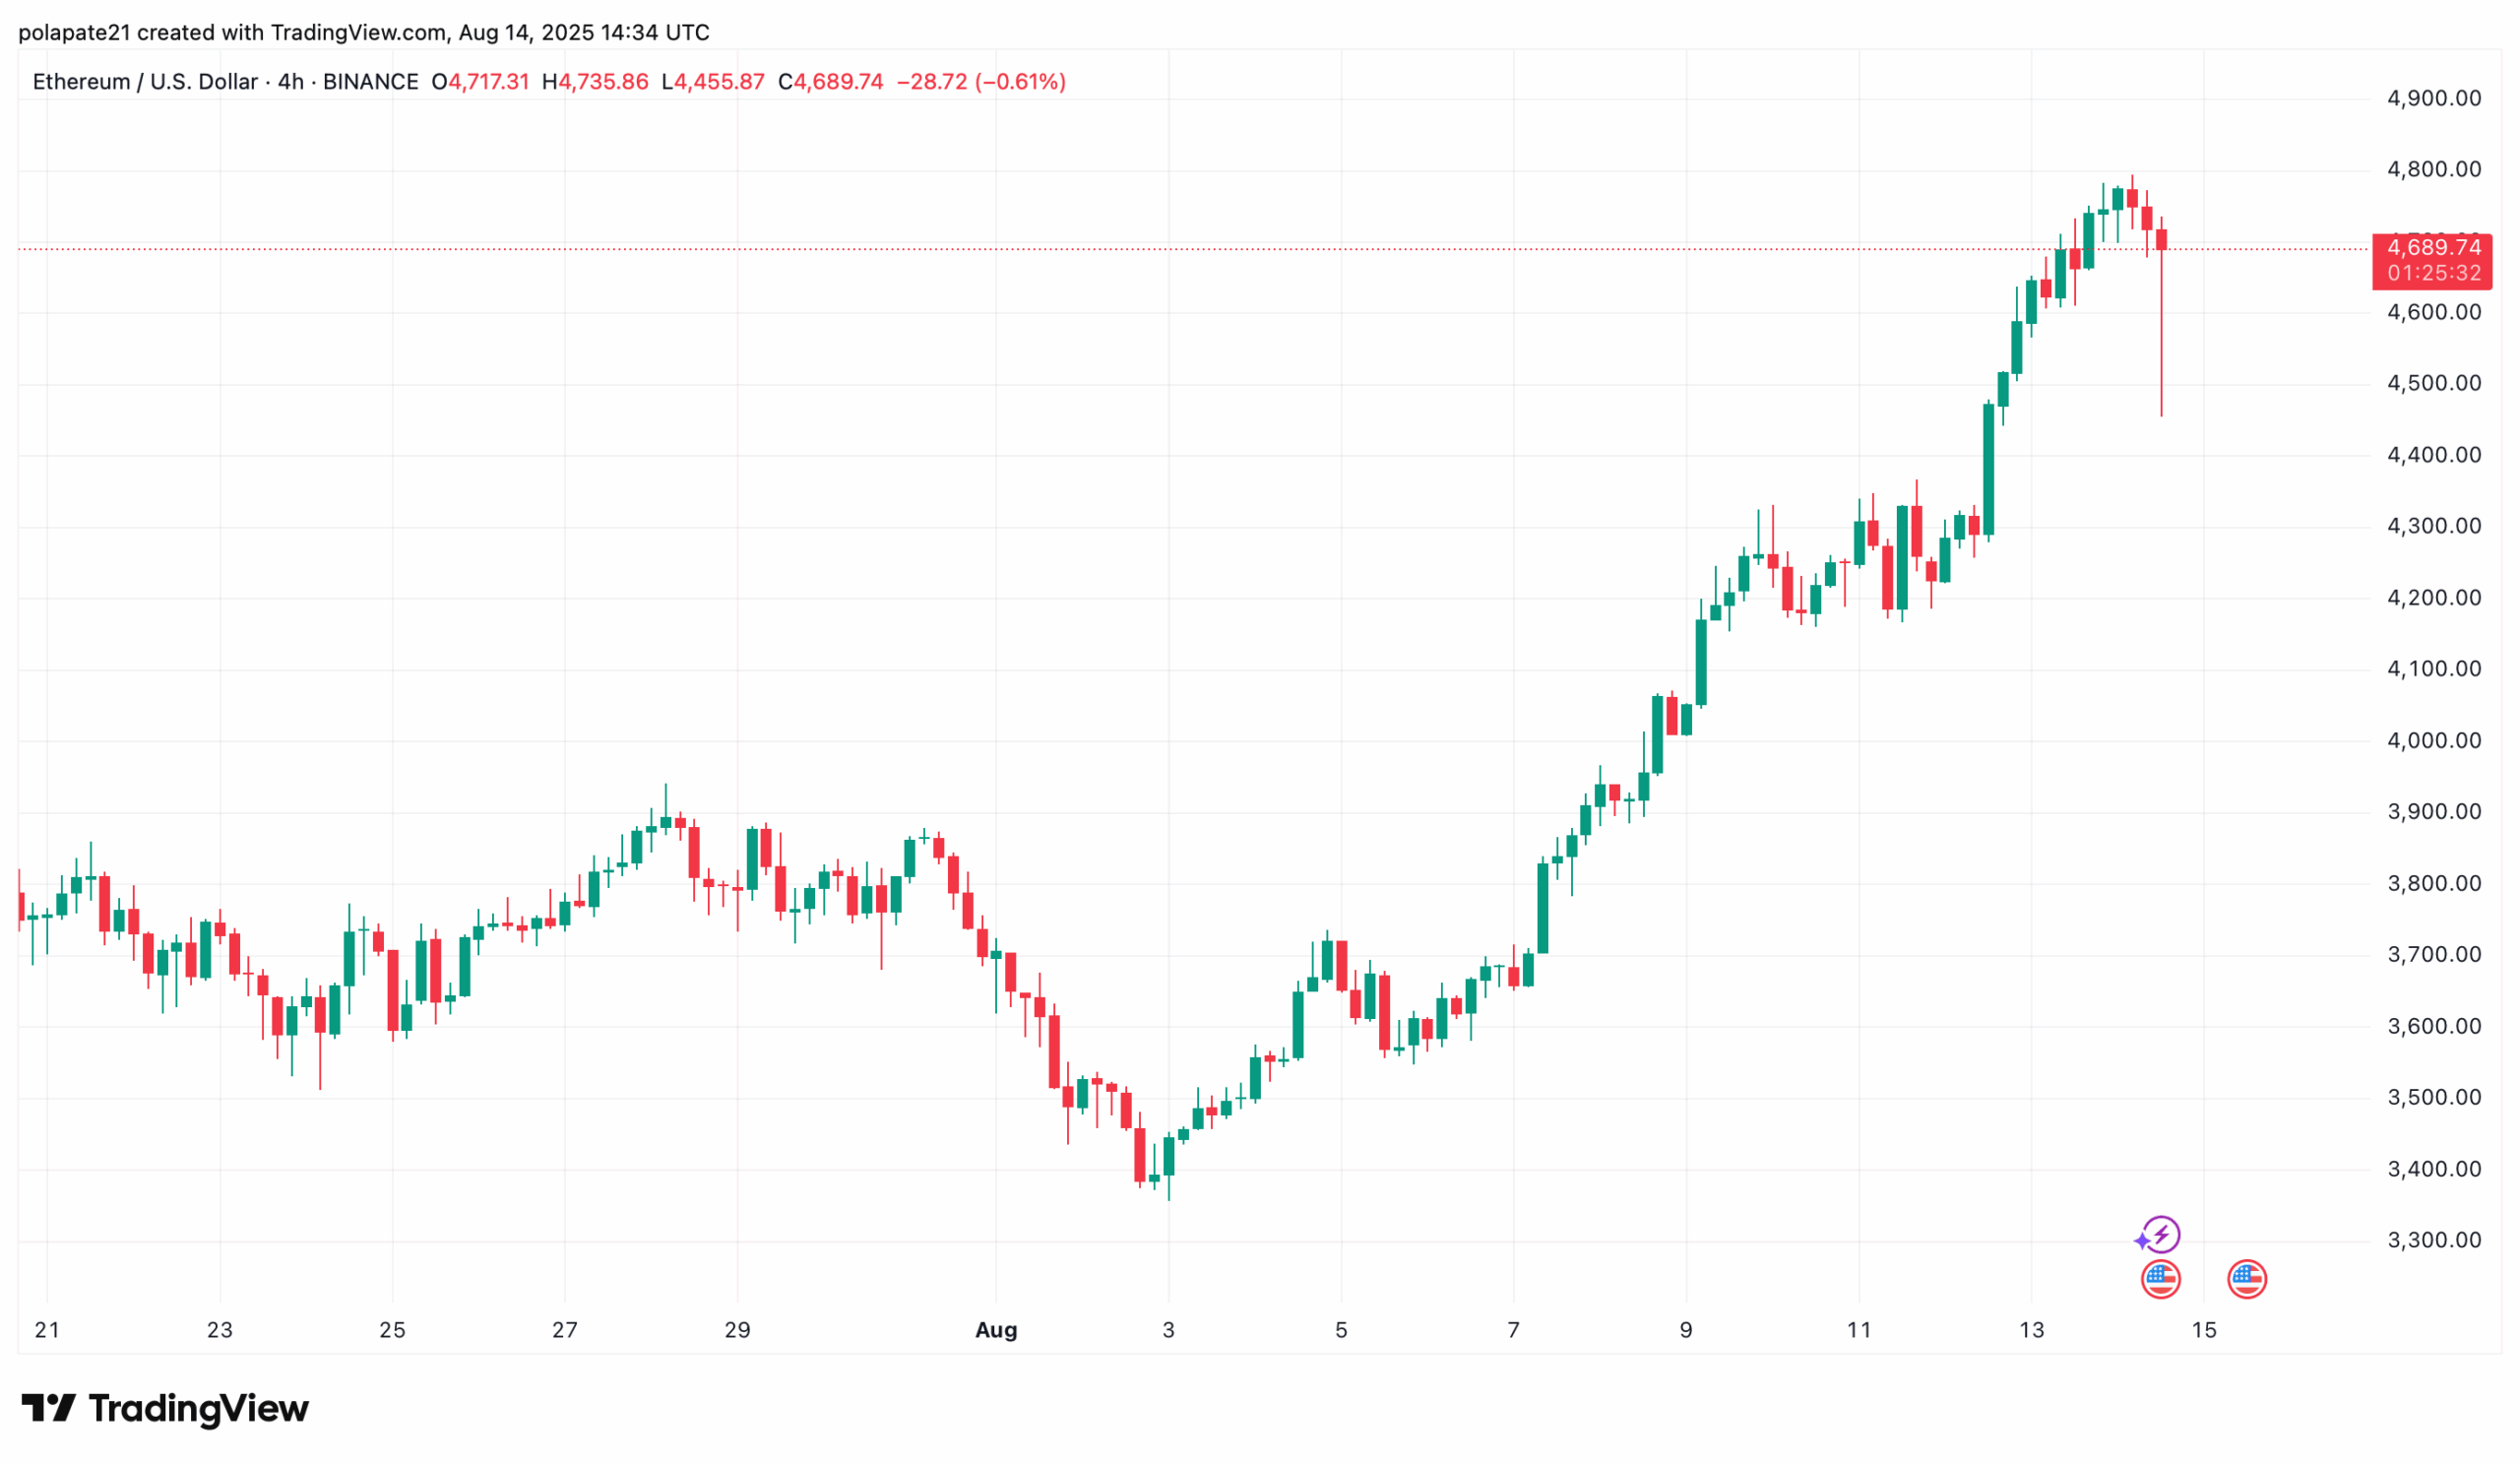Click the 3,800.00 price axis label
2520x1463 pixels.
click(x=2434, y=884)
